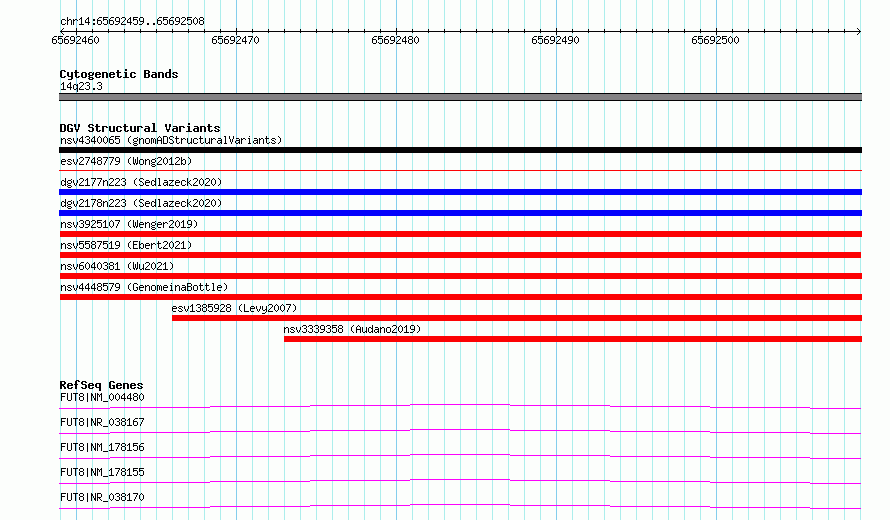This screenshot has height=520, width=890.
Task: Click the blue dgv2177n223 variant bar
Action: point(460,192)
